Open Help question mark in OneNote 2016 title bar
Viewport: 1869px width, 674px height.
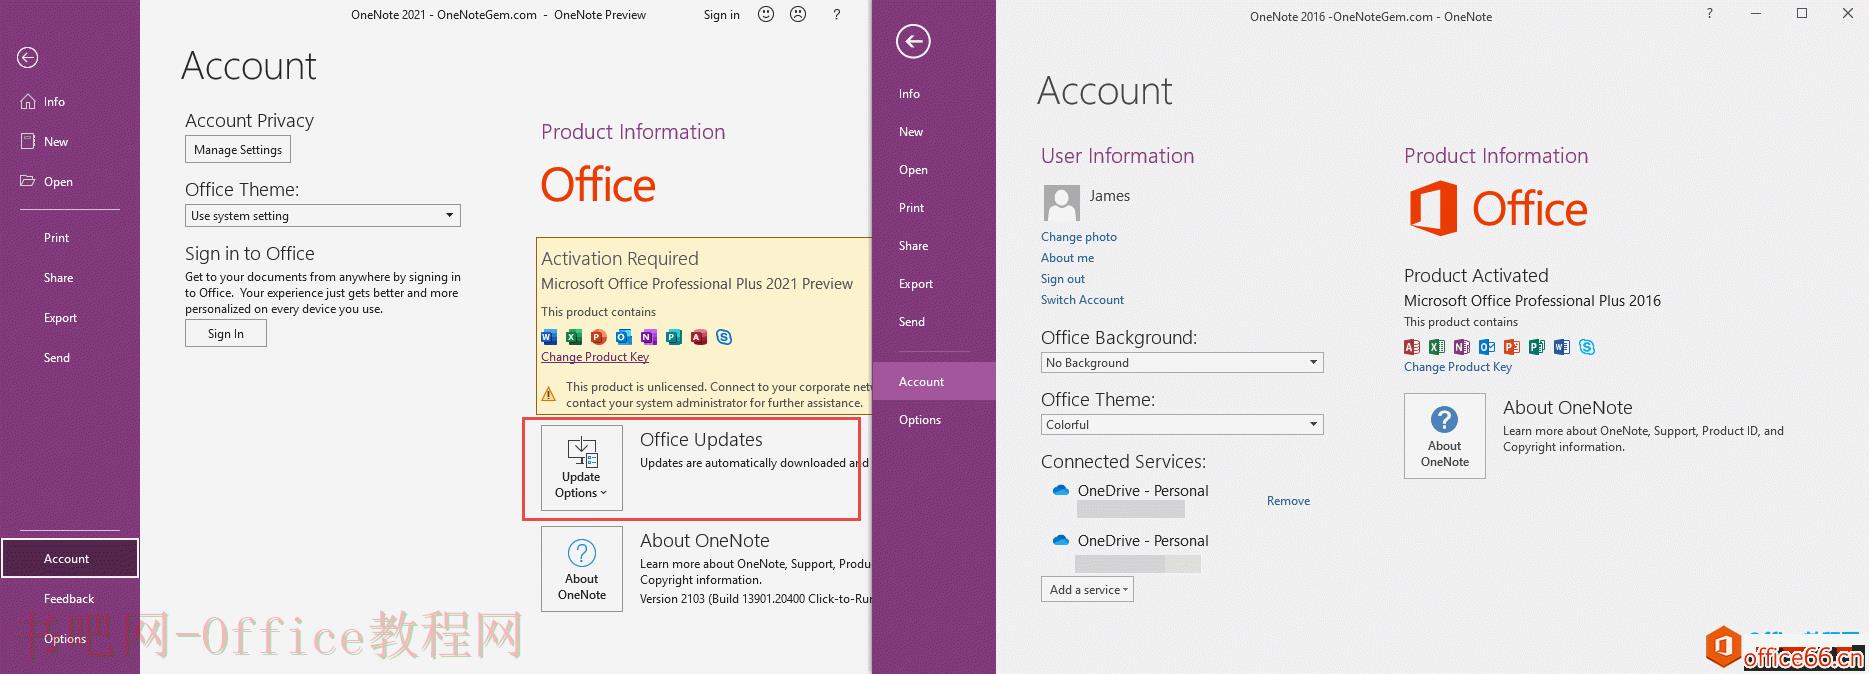1709,13
